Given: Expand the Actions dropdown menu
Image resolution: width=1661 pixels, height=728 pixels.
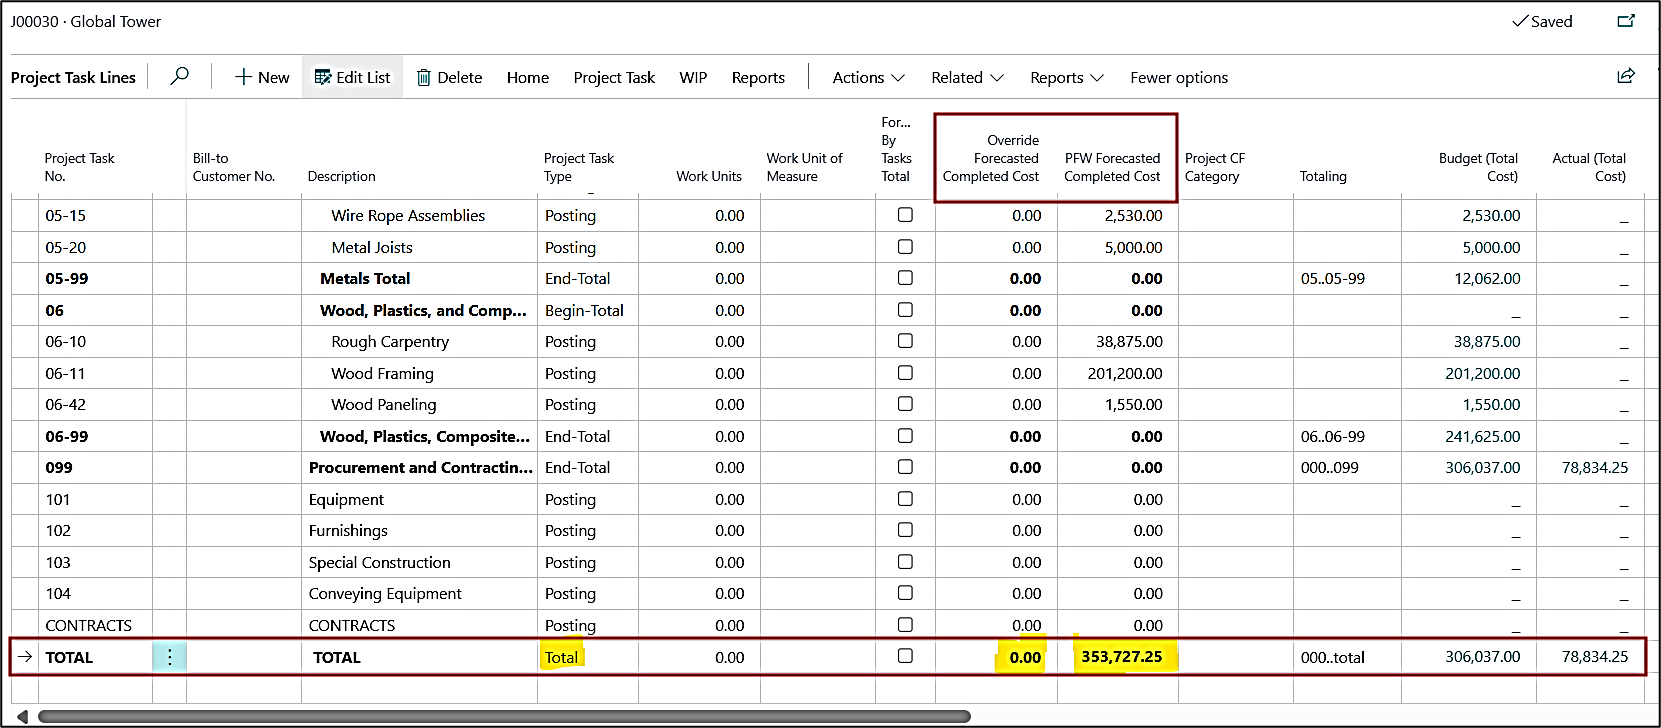Looking at the screenshot, I should point(868,77).
